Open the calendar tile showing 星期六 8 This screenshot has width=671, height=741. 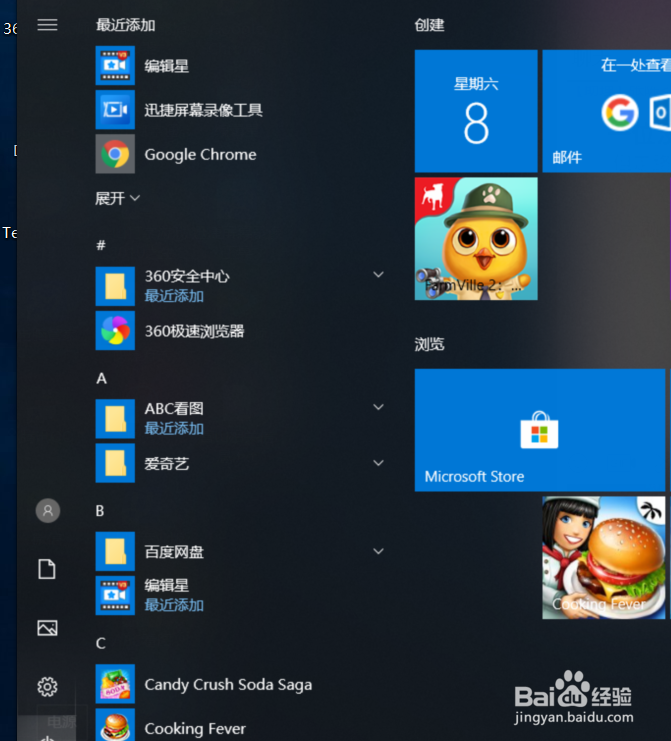pos(476,111)
